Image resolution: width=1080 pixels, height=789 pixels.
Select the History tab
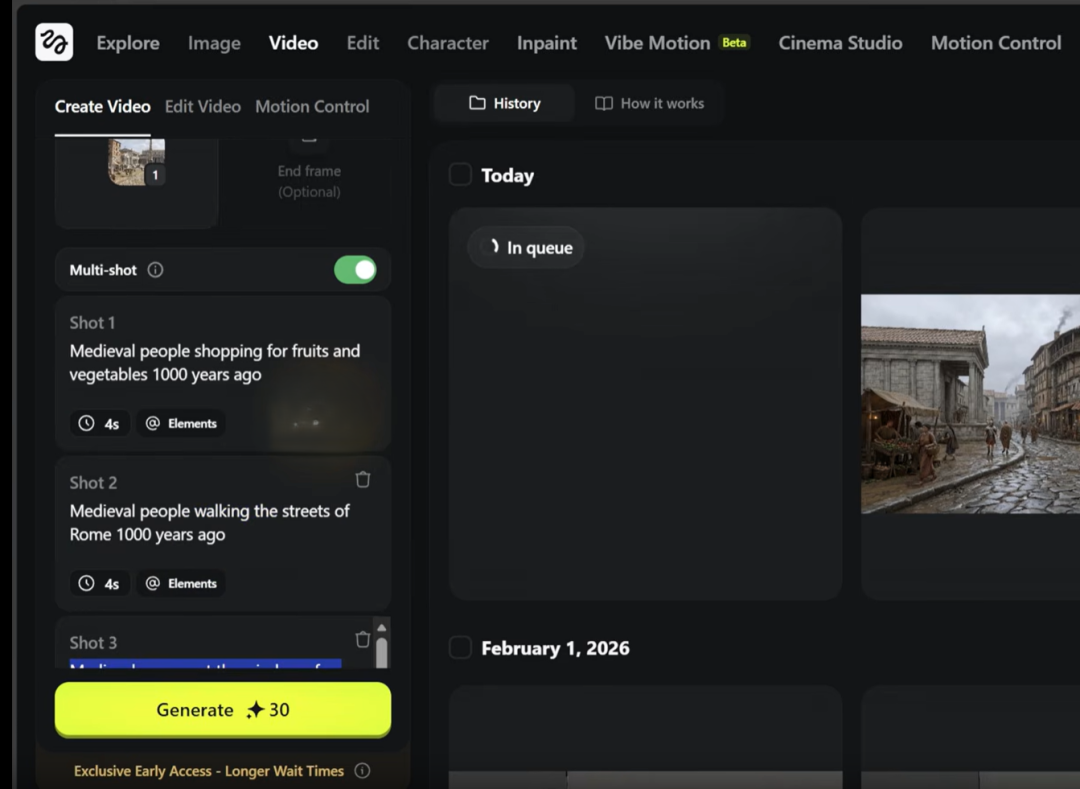pos(505,103)
